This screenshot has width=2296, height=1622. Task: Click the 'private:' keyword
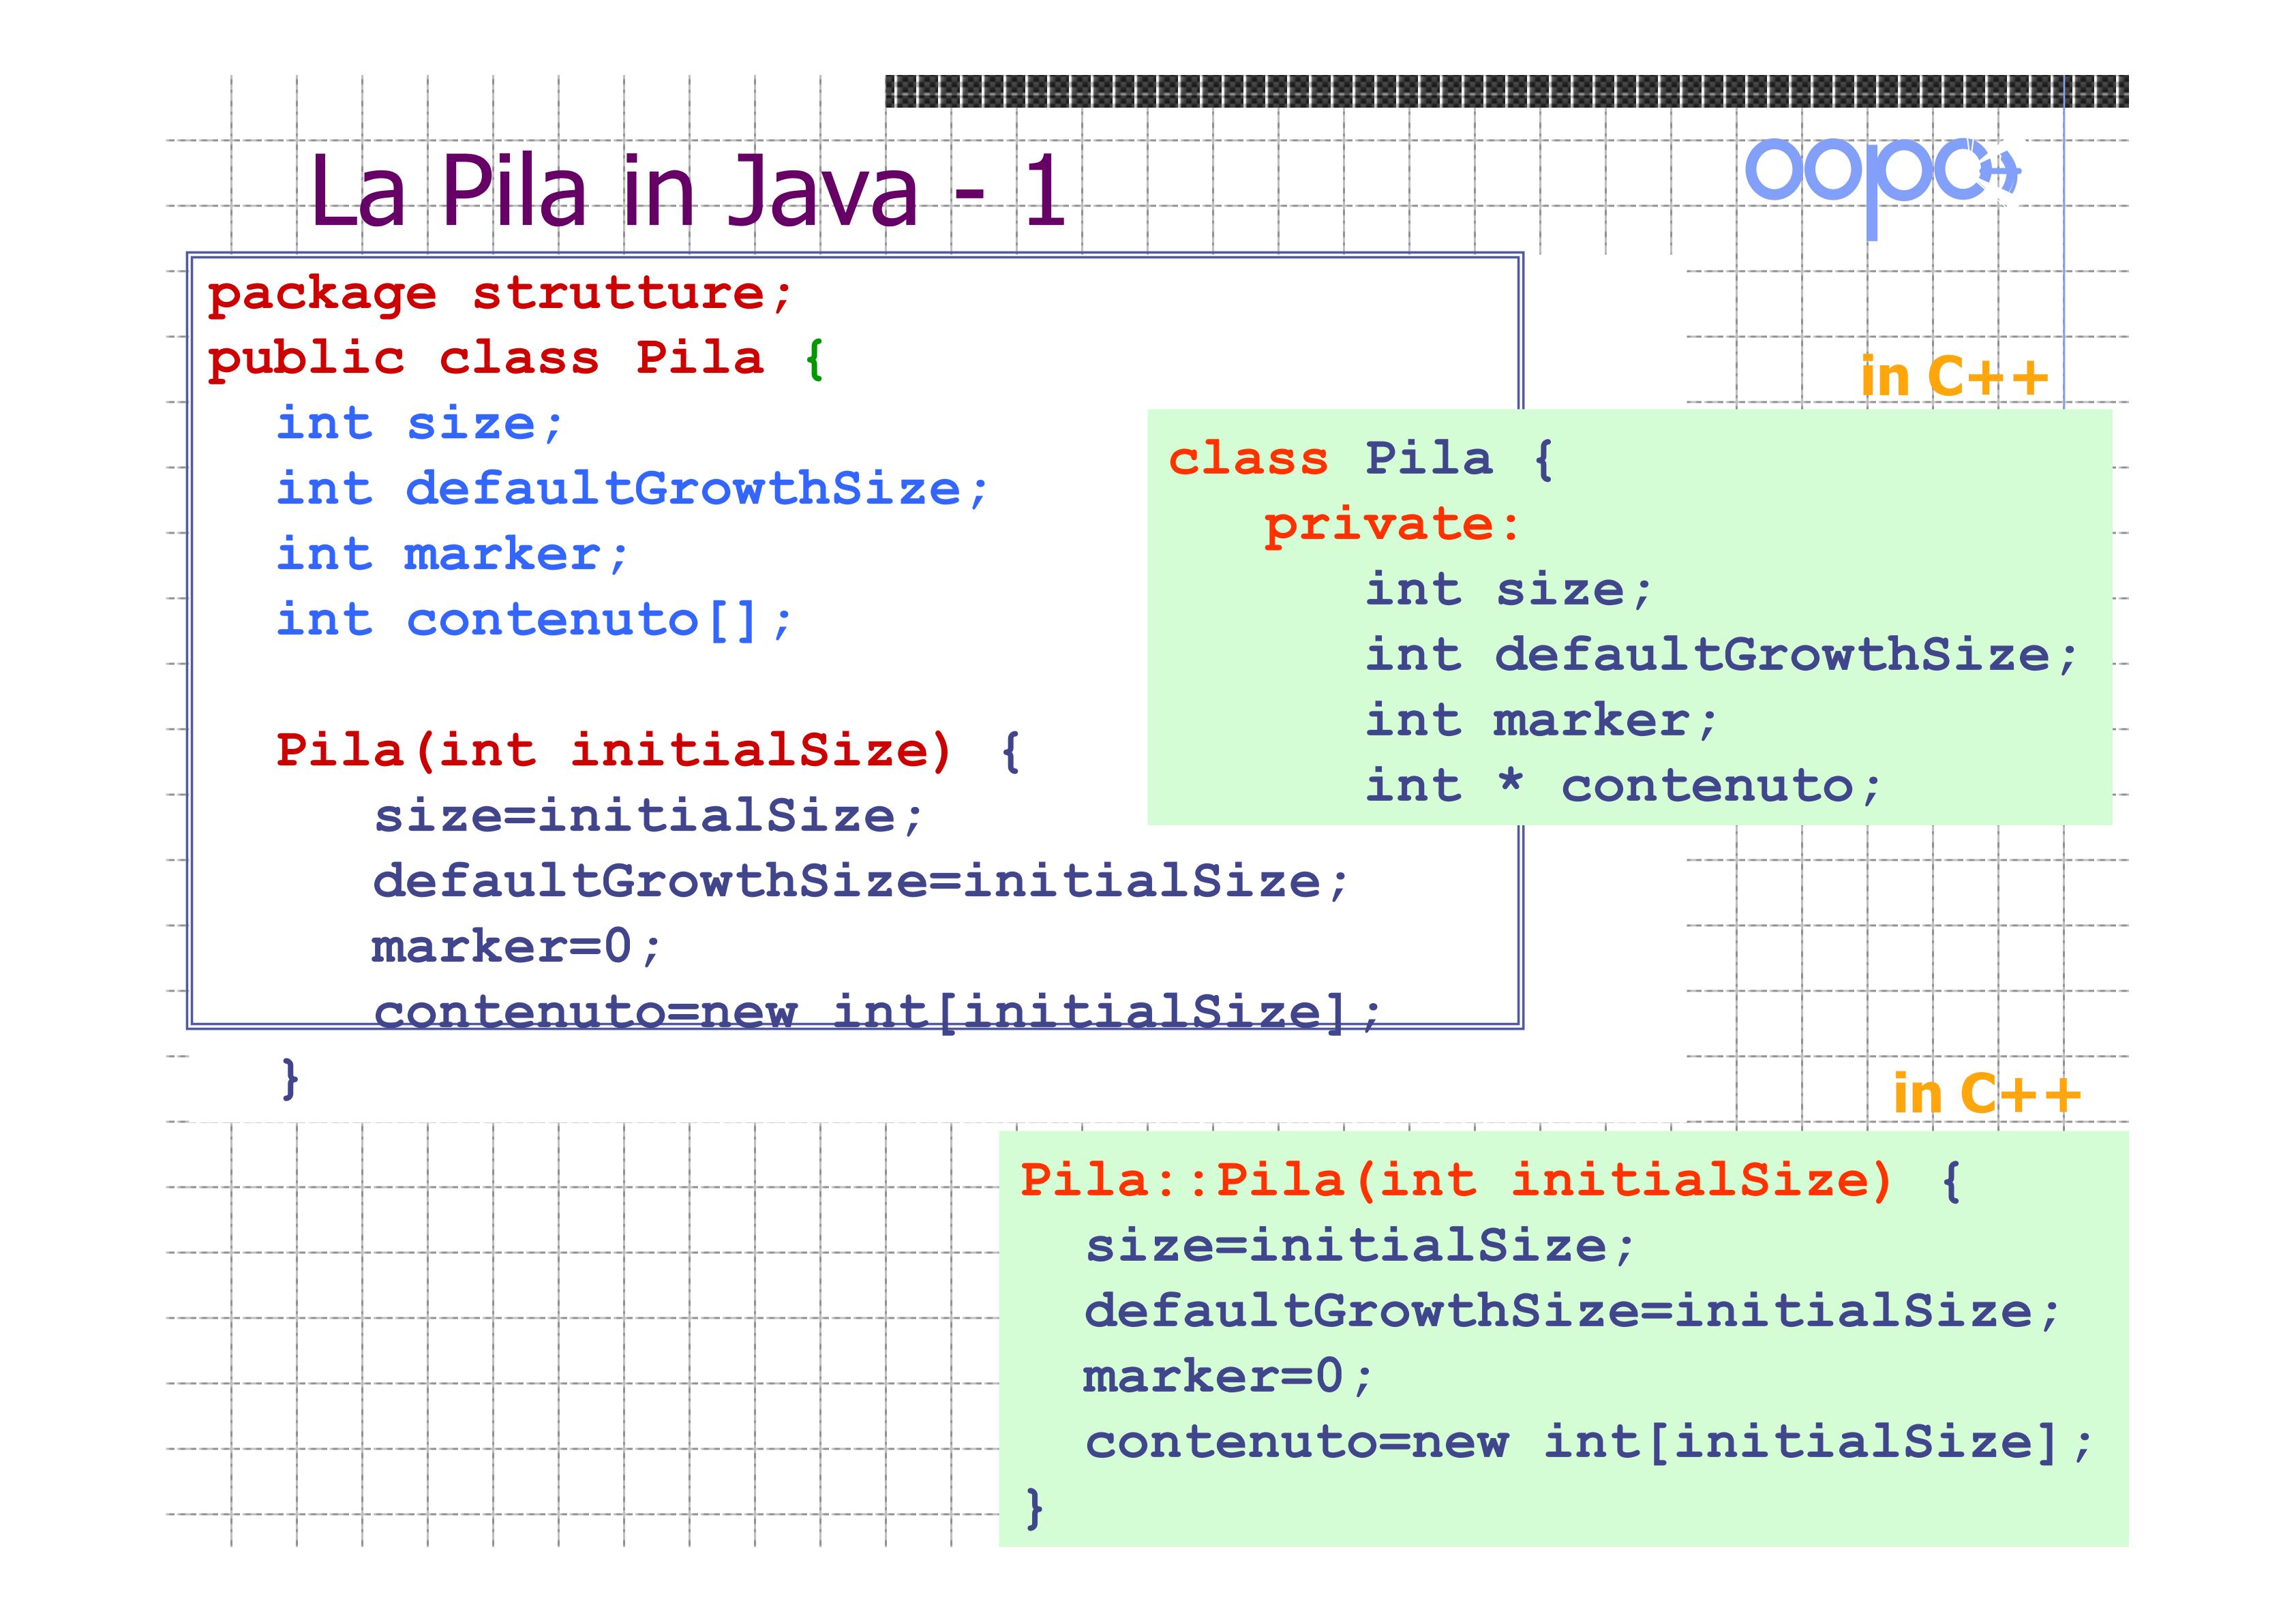point(1391,525)
